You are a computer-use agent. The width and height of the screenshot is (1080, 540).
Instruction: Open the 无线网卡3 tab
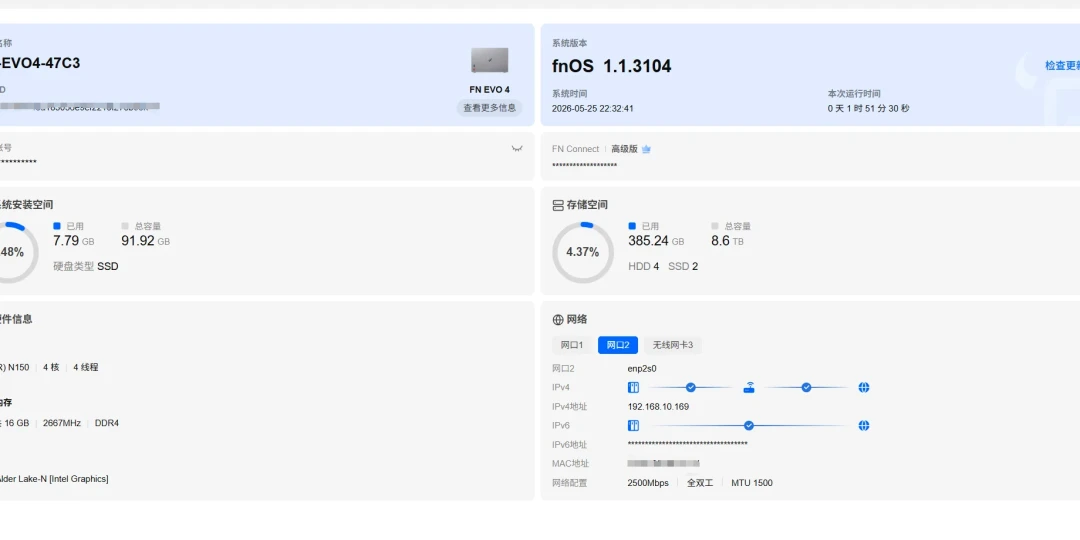pyautogui.click(x=673, y=345)
